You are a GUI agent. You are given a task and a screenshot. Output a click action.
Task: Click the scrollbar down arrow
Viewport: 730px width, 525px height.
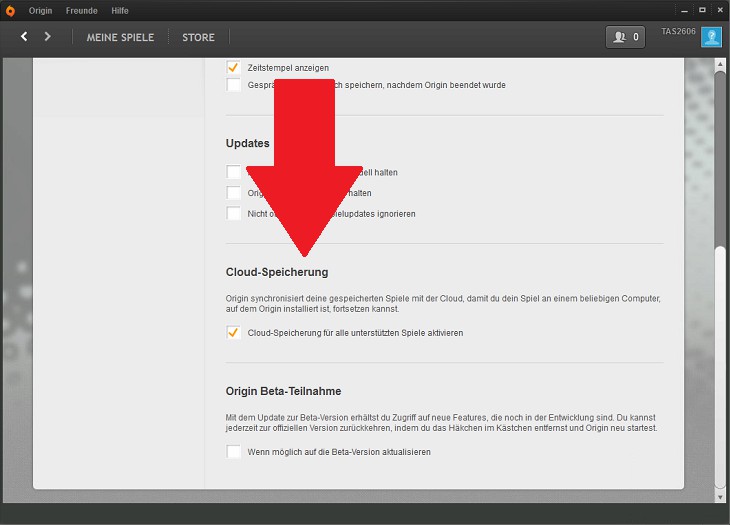pos(720,496)
